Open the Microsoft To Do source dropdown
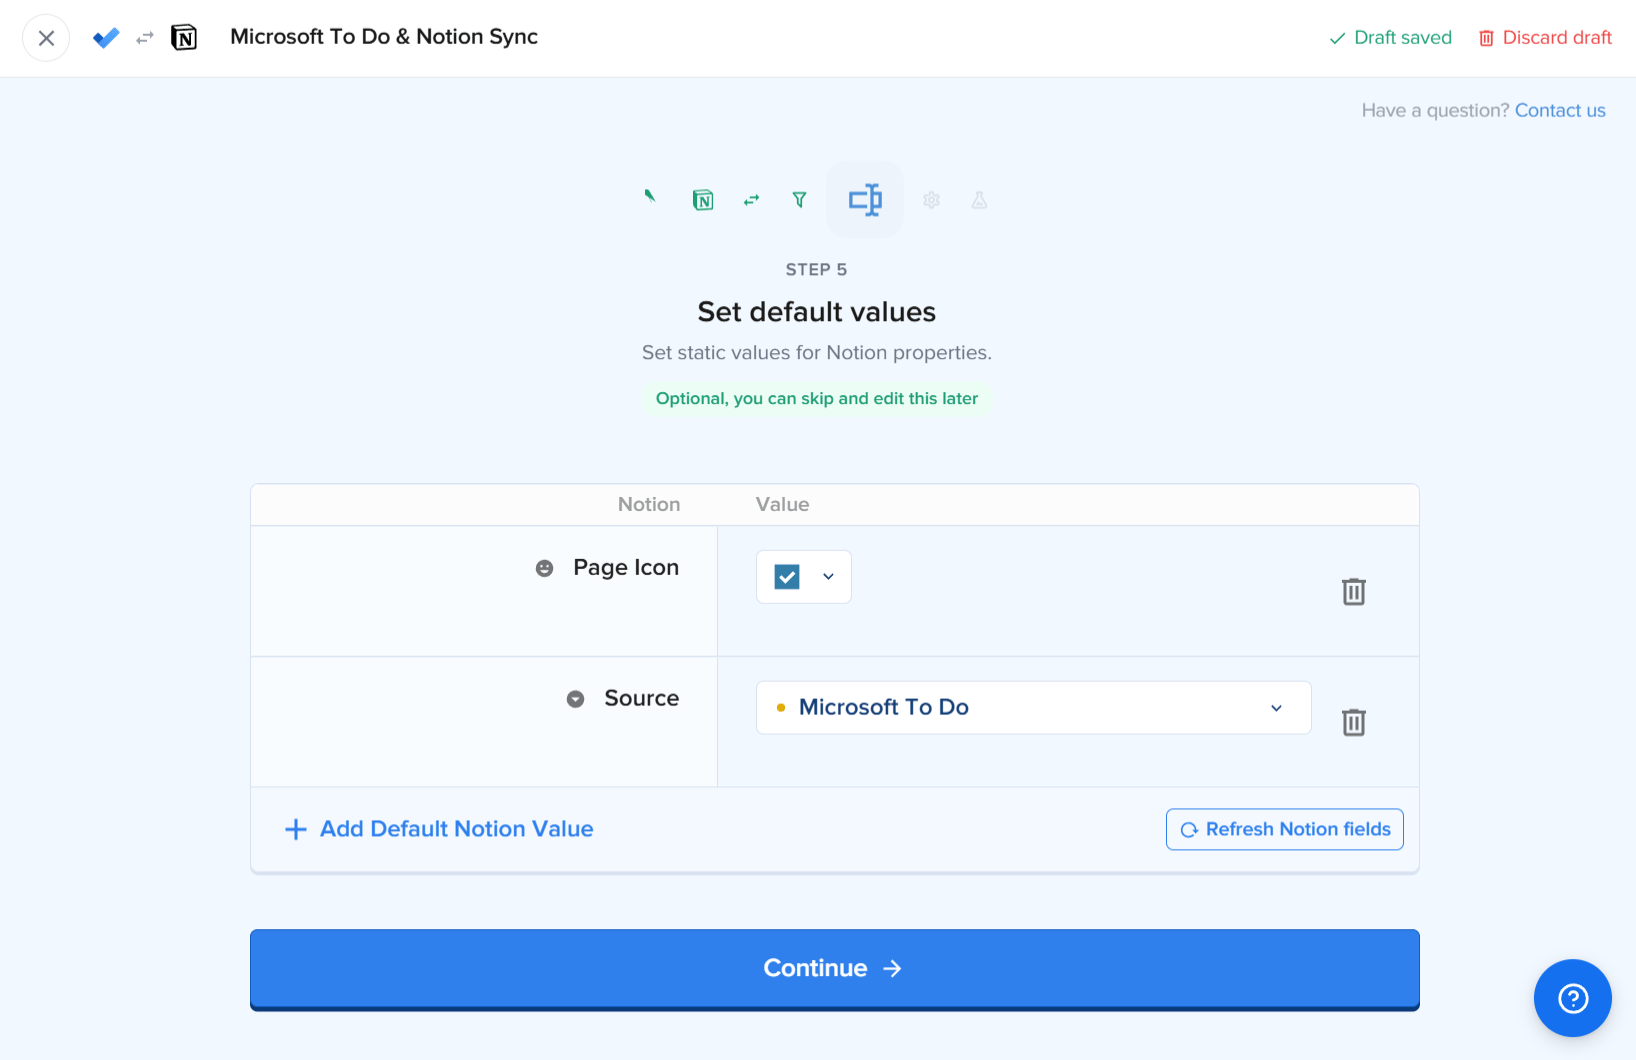The width and height of the screenshot is (1636, 1060). (1033, 708)
